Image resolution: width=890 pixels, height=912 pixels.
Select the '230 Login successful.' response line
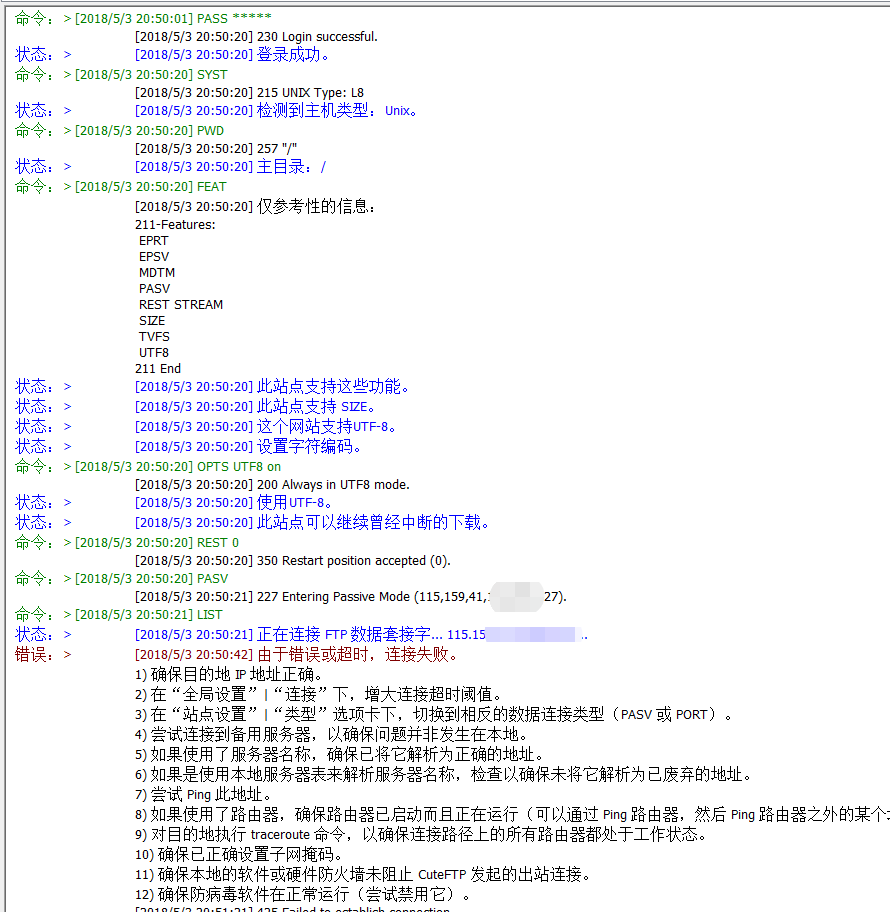[257, 37]
